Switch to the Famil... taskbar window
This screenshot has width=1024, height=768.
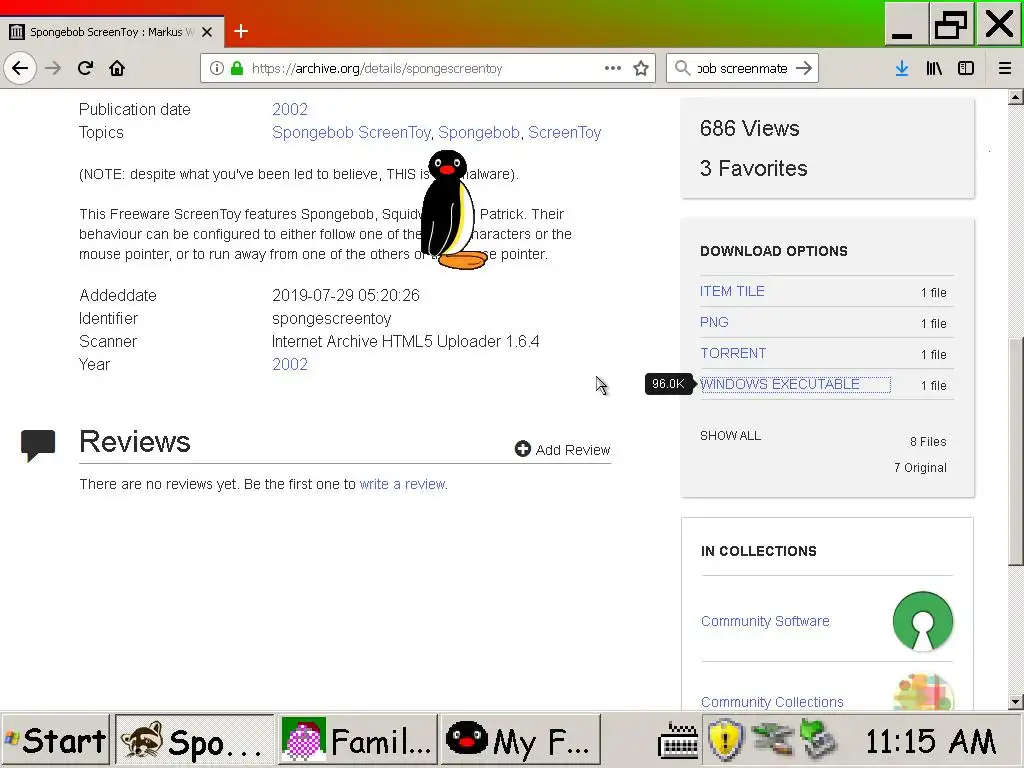pos(358,741)
